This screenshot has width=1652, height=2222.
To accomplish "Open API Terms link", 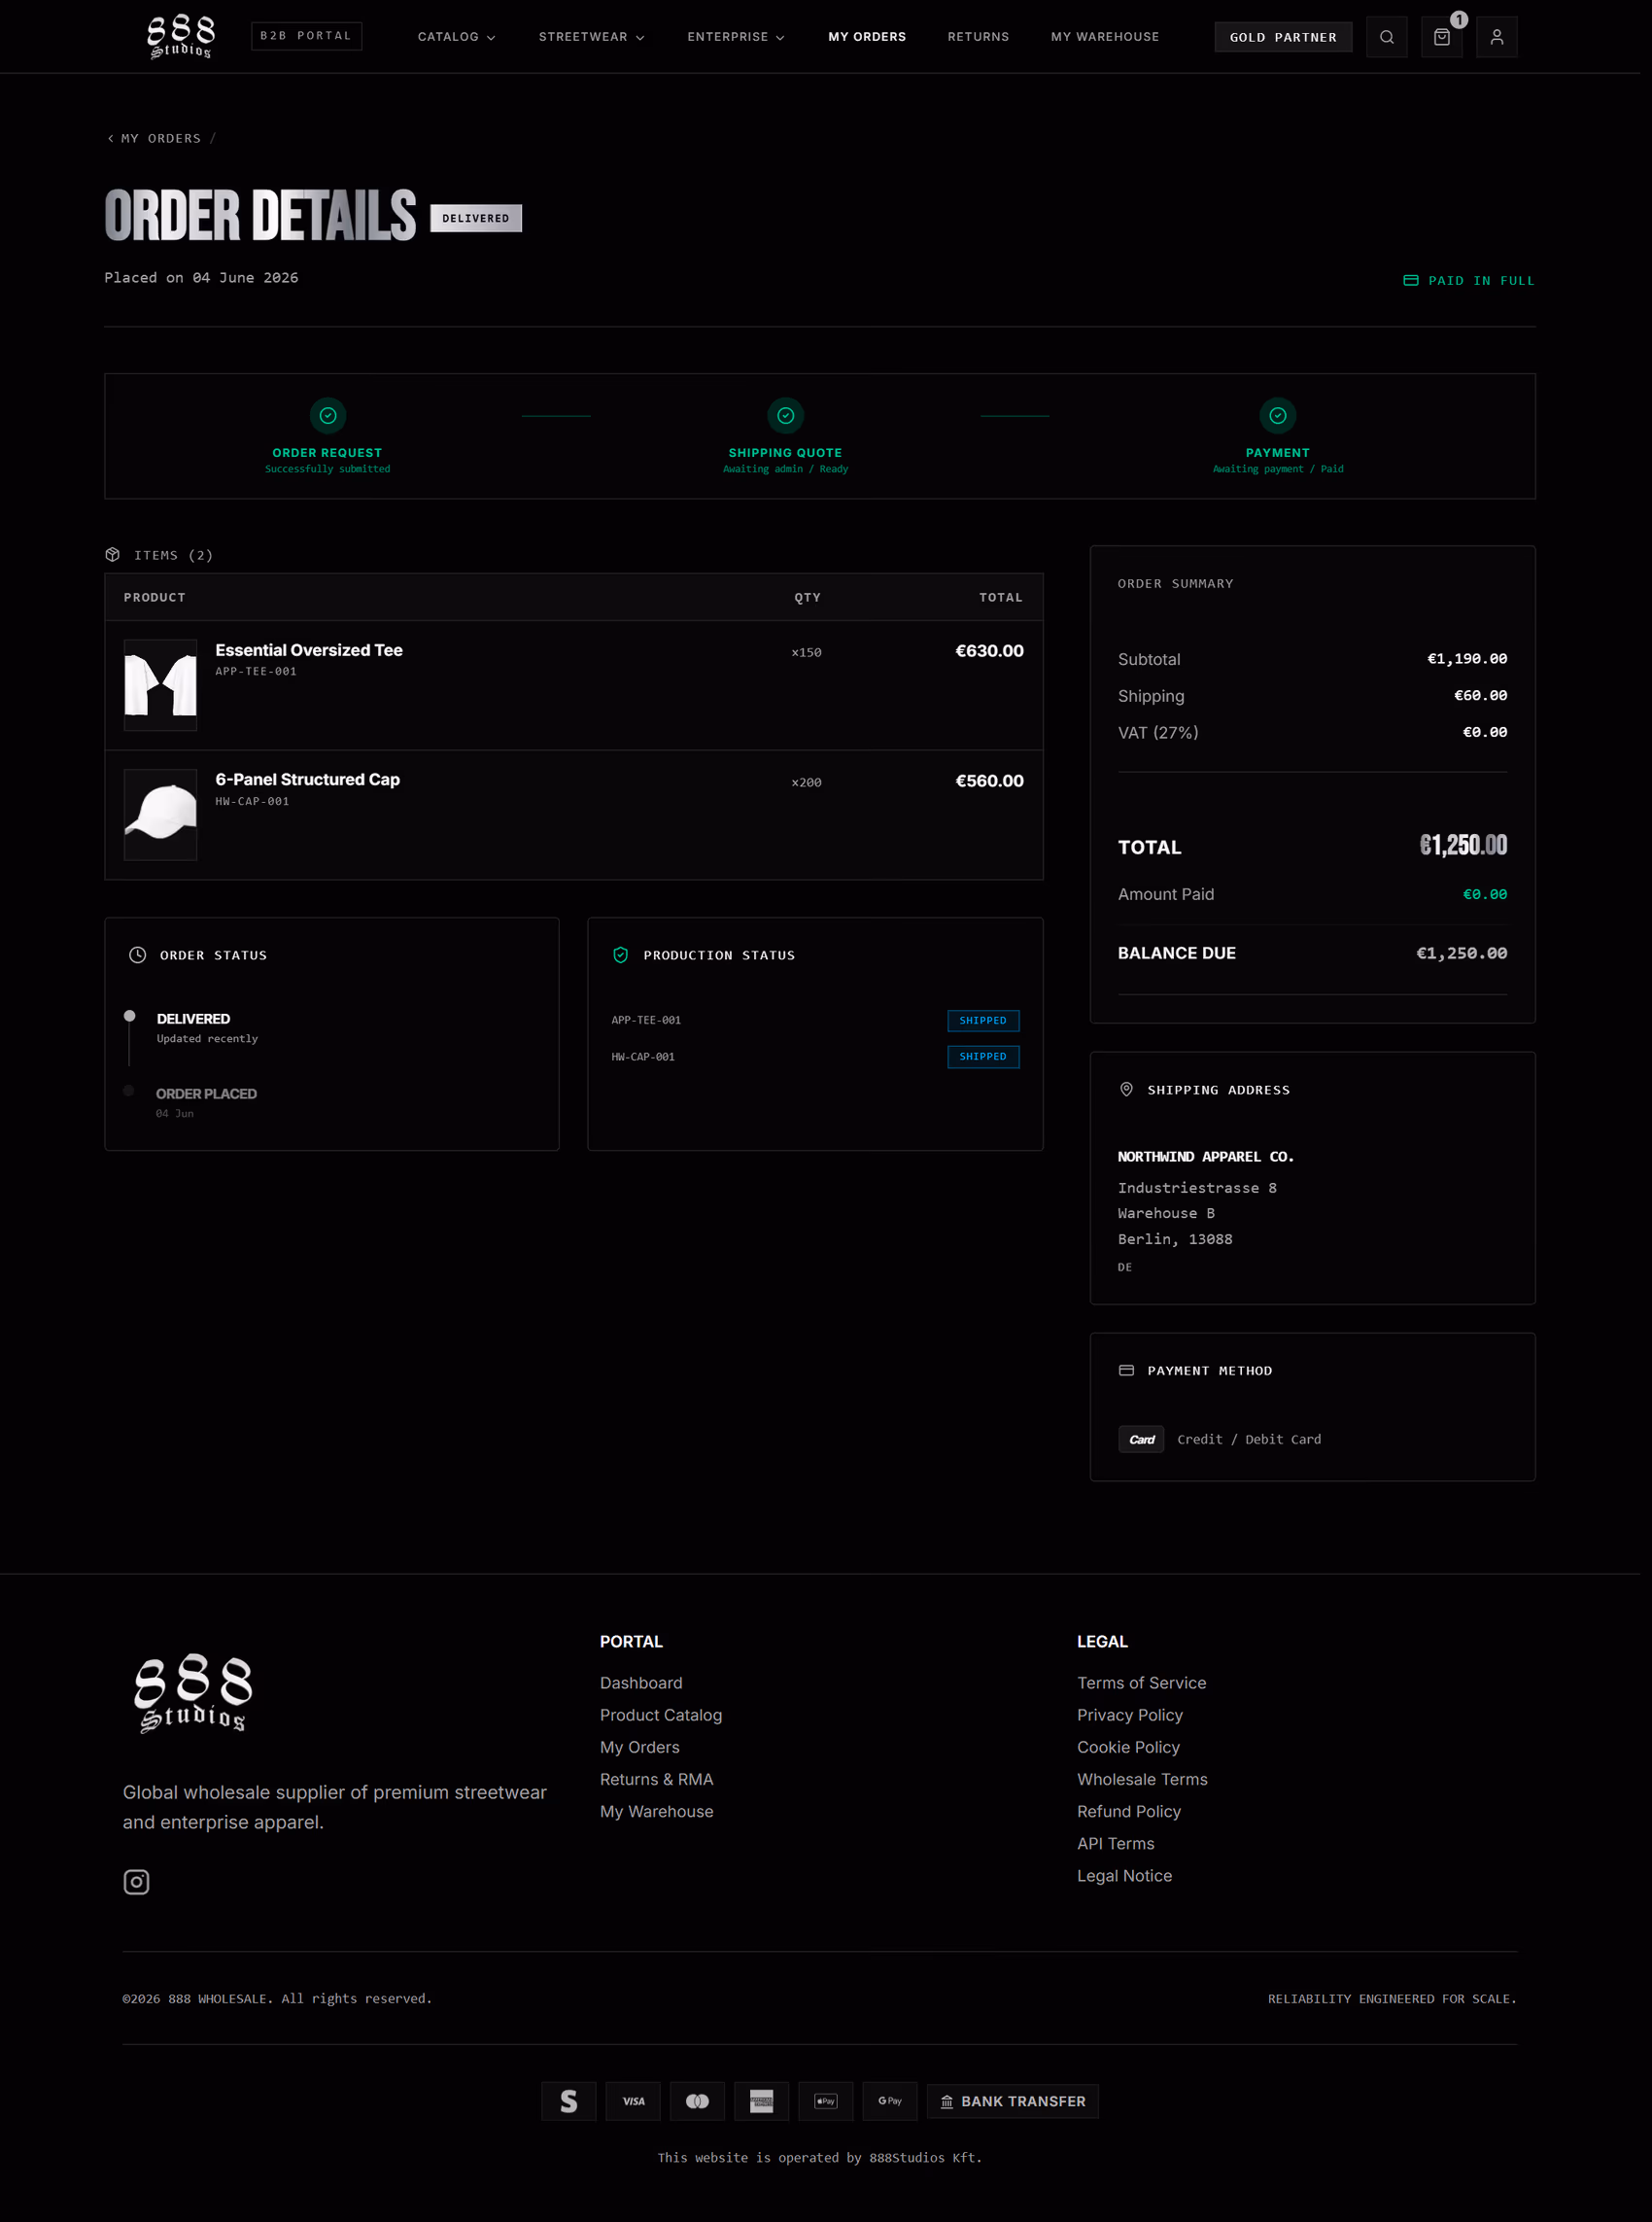I will point(1115,1843).
